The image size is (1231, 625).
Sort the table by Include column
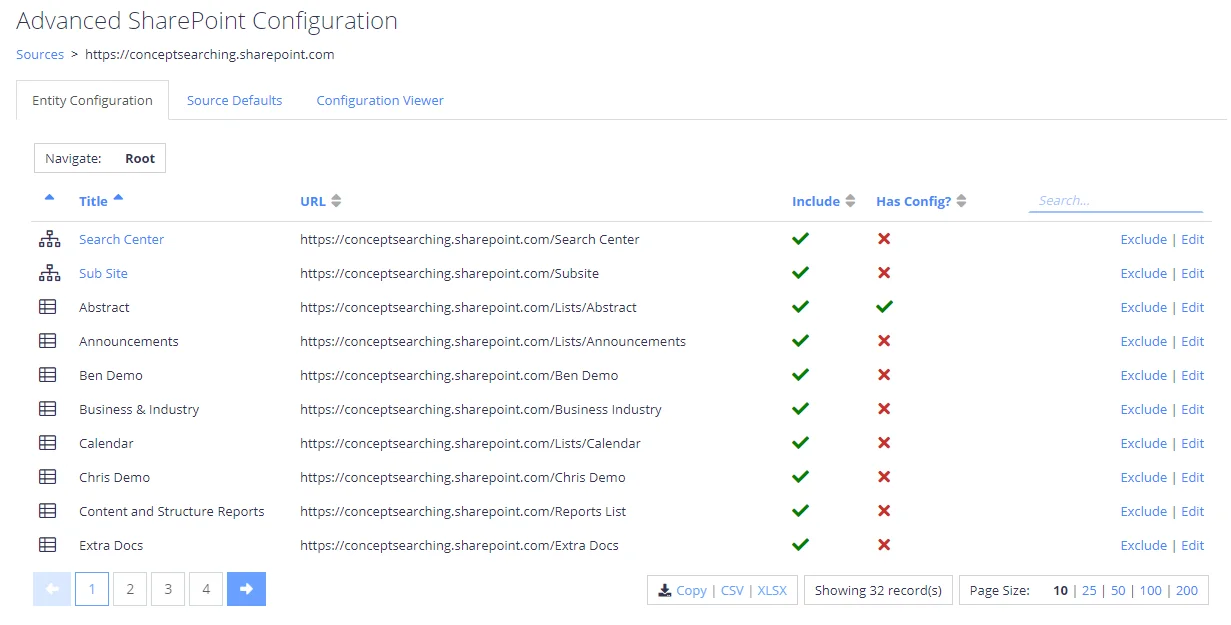[x=824, y=201]
